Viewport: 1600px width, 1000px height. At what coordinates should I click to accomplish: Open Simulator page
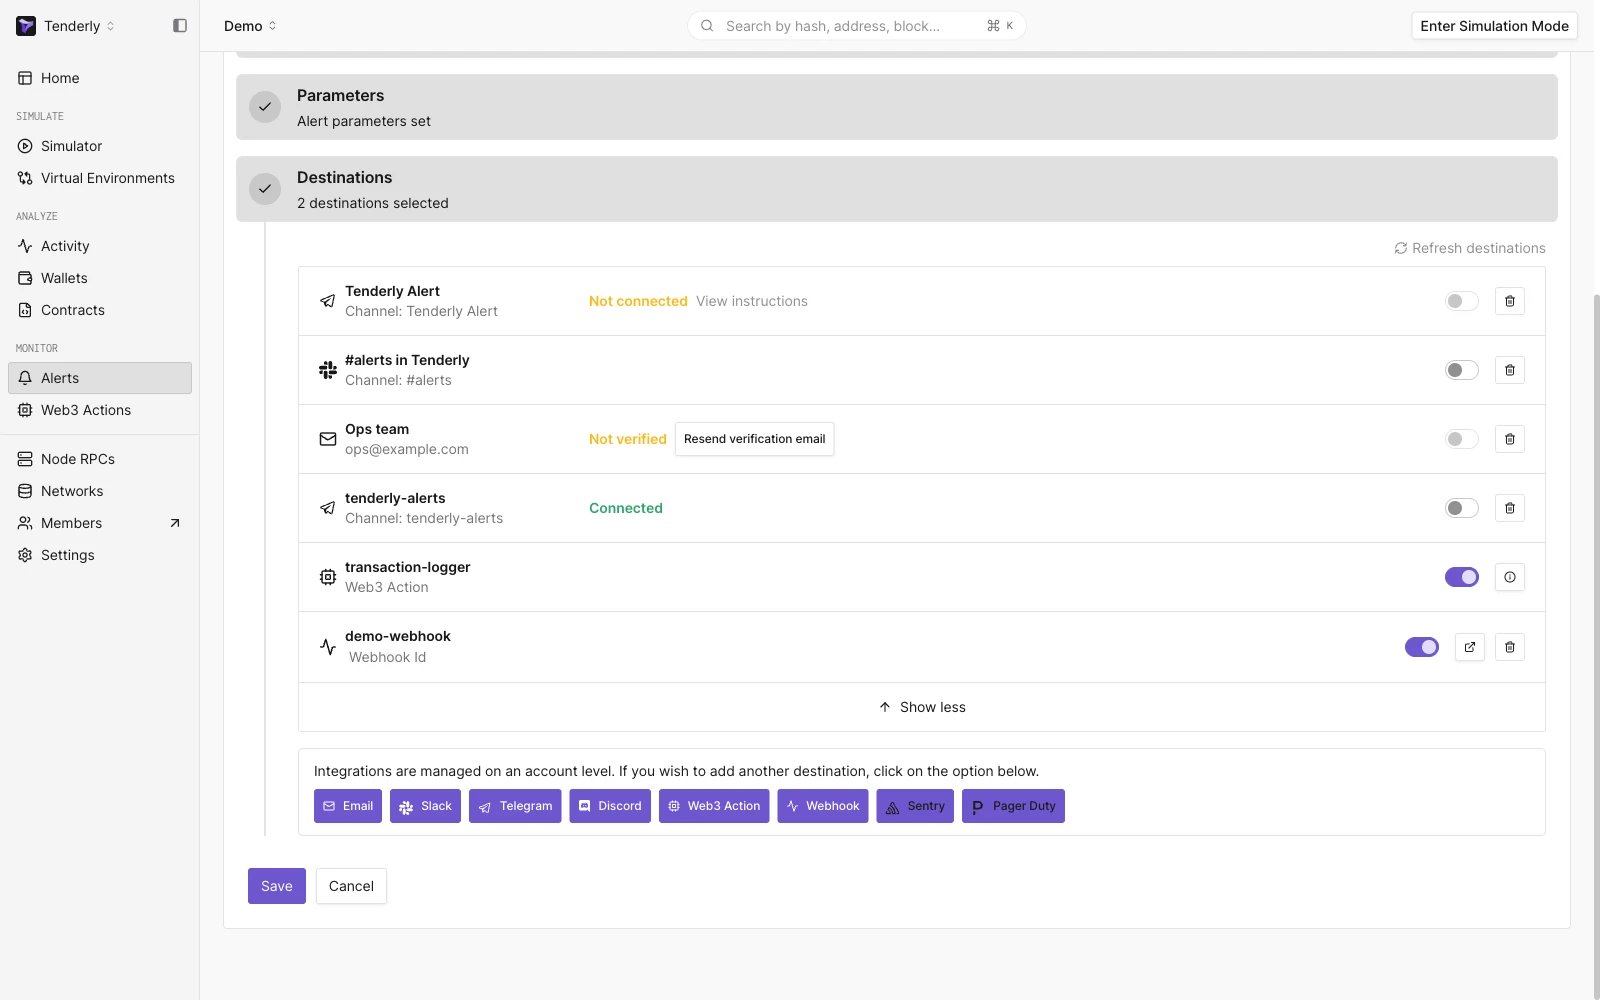tap(100, 146)
